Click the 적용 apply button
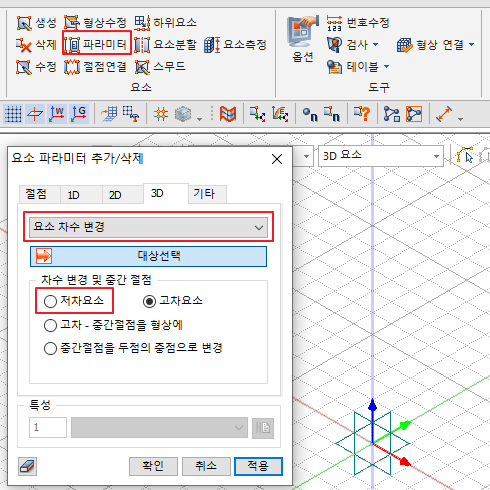Image resolution: width=490 pixels, height=490 pixels. click(x=258, y=466)
